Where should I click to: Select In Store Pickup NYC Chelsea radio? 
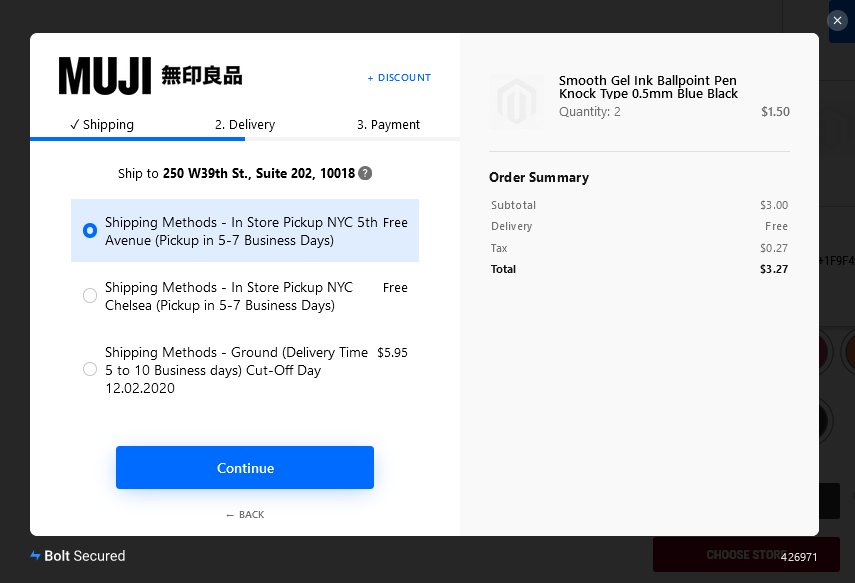point(89,296)
